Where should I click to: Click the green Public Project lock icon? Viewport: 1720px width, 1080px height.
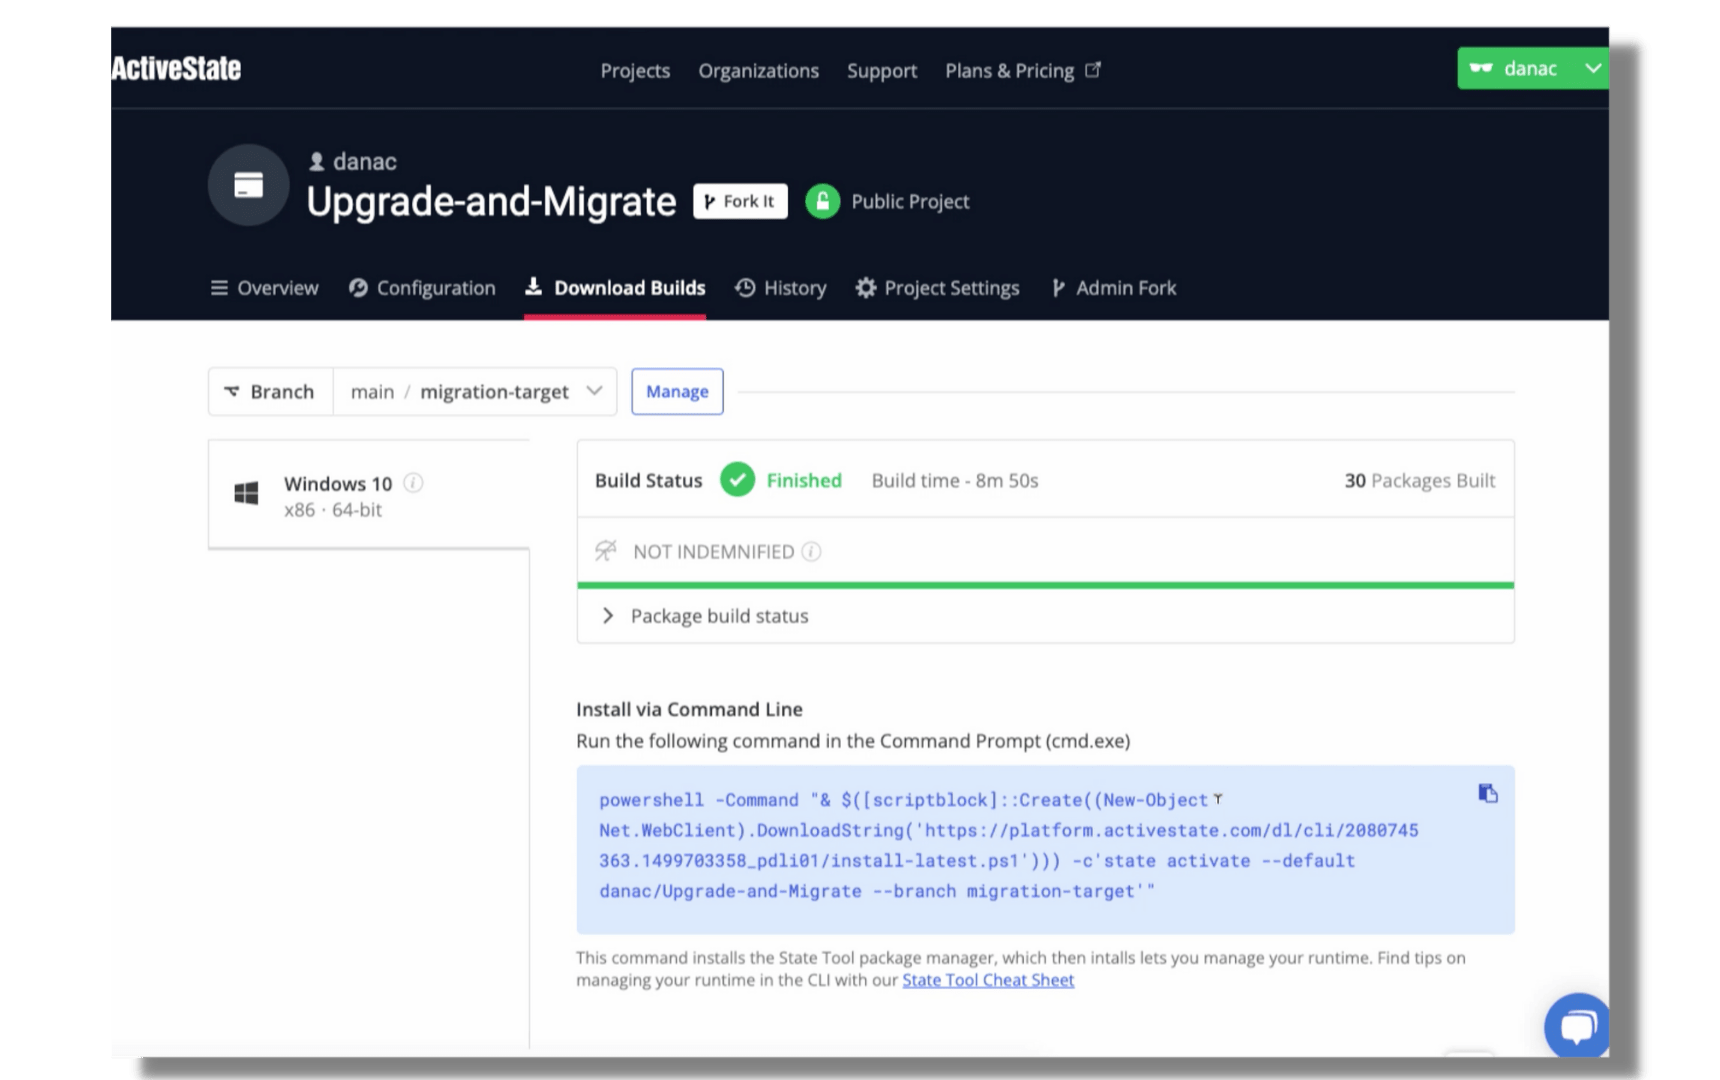(x=822, y=201)
